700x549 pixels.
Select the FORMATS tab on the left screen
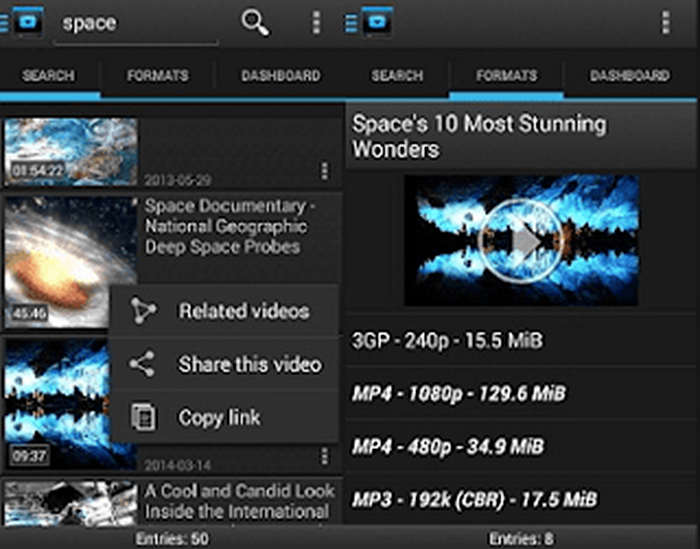pos(158,75)
